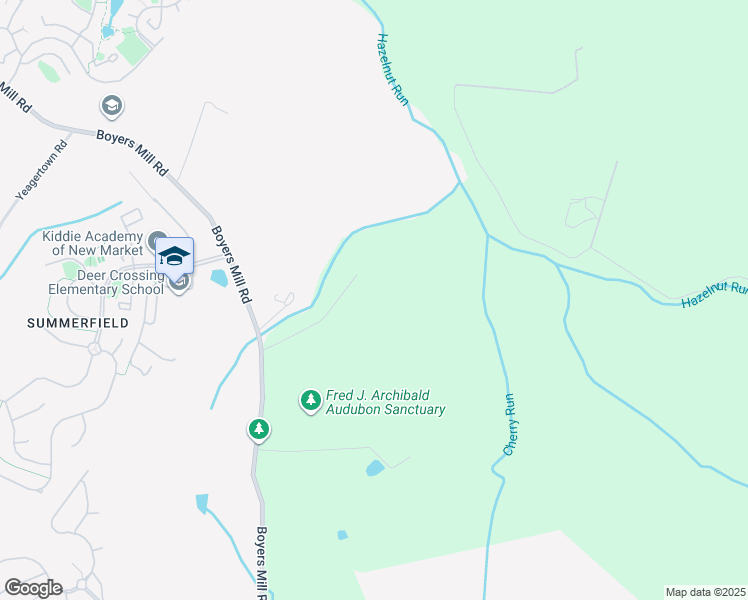
Task: Click the Boyers Mill Rd label near the top left
Action: click(x=133, y=153)
